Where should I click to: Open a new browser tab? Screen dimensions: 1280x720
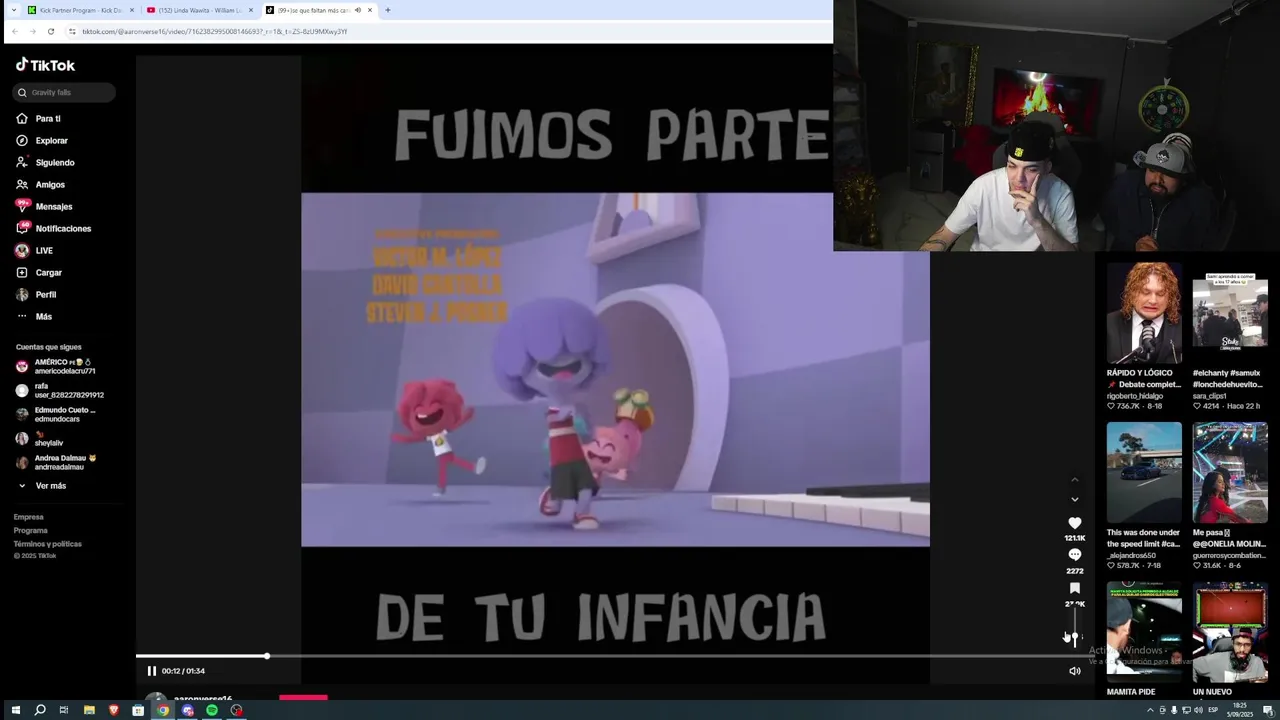388,10
